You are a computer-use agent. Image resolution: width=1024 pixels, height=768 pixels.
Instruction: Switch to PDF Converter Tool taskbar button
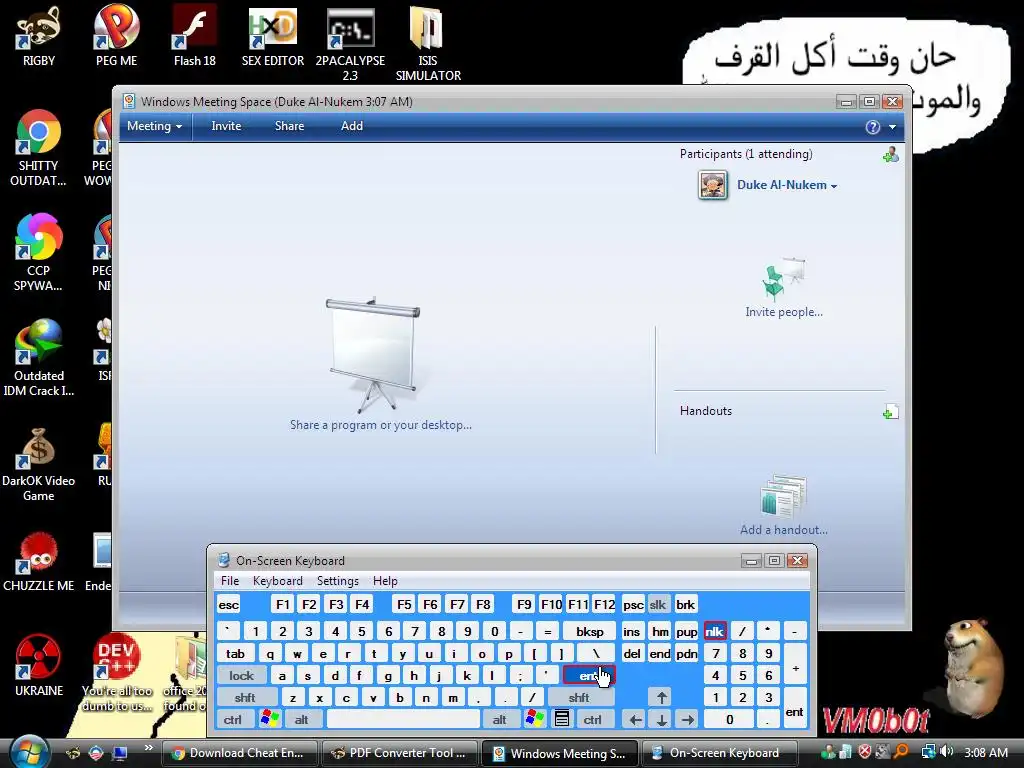(400, 753)
